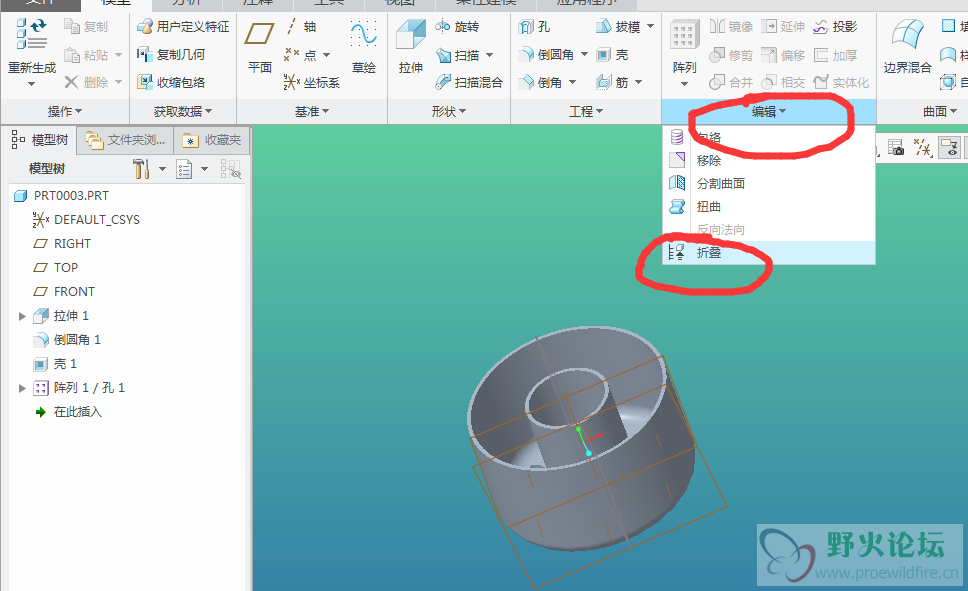Select Shrinkwrap (收缩包络) tool
968x591 pixels.
point(171,82)
